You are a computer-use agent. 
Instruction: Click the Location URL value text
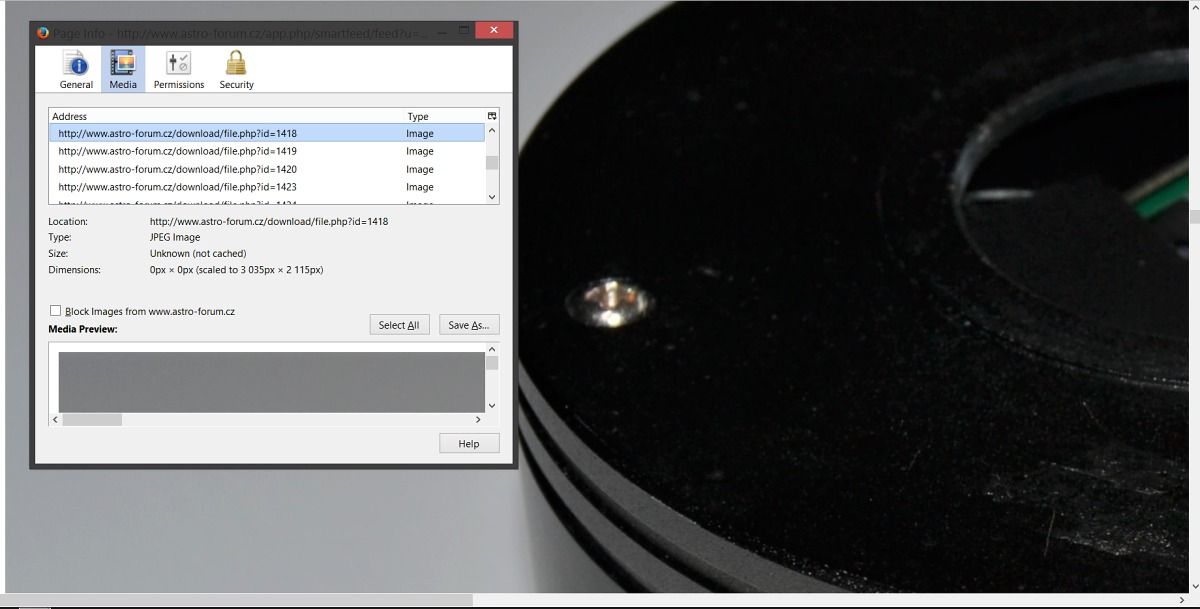pyautogui.click(x=269, y=221)
